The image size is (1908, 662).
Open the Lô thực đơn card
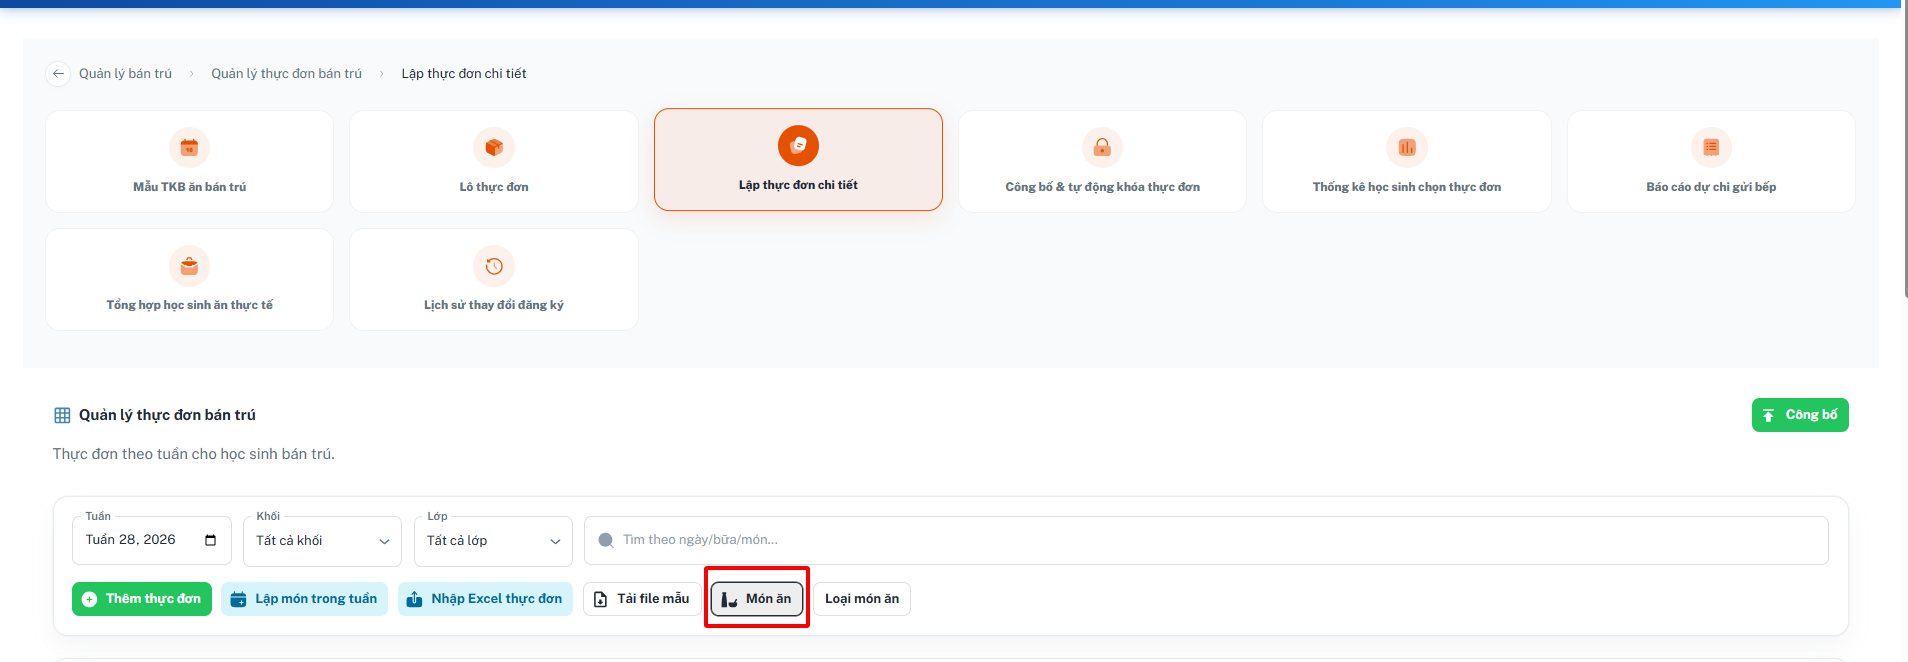coord(494,161)
